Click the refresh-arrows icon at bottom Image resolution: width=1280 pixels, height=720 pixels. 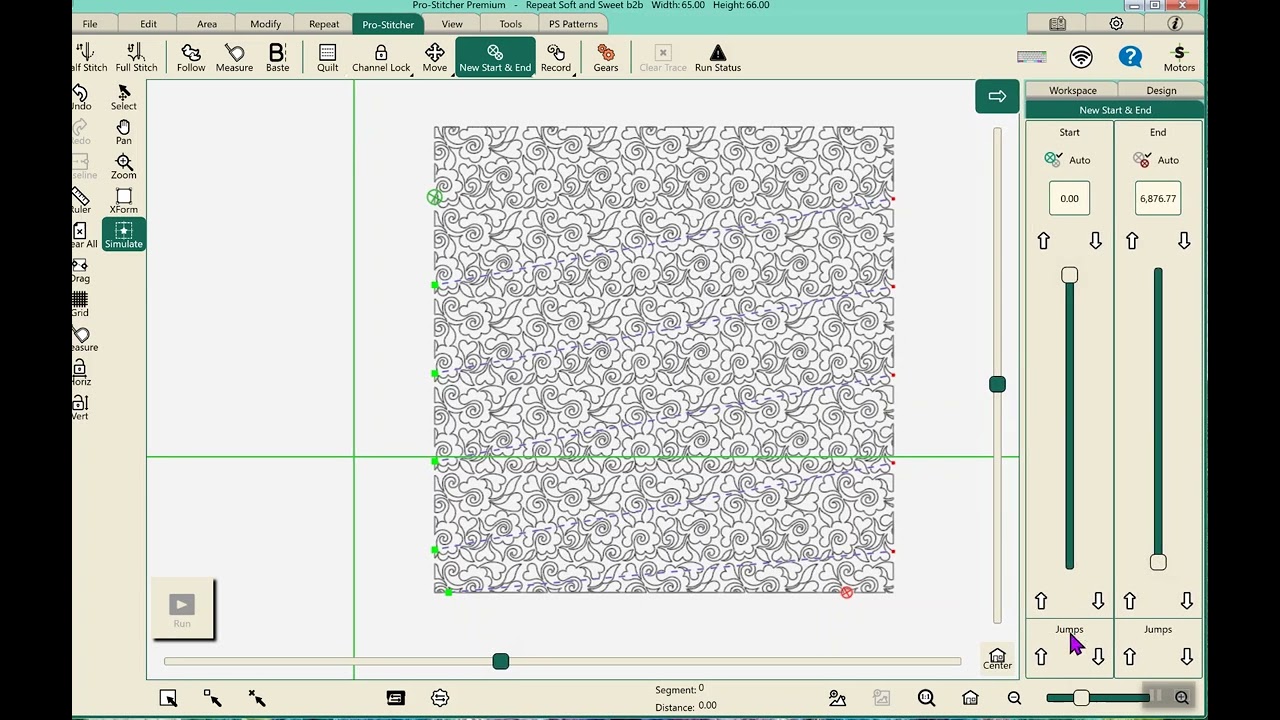point(440,698)
